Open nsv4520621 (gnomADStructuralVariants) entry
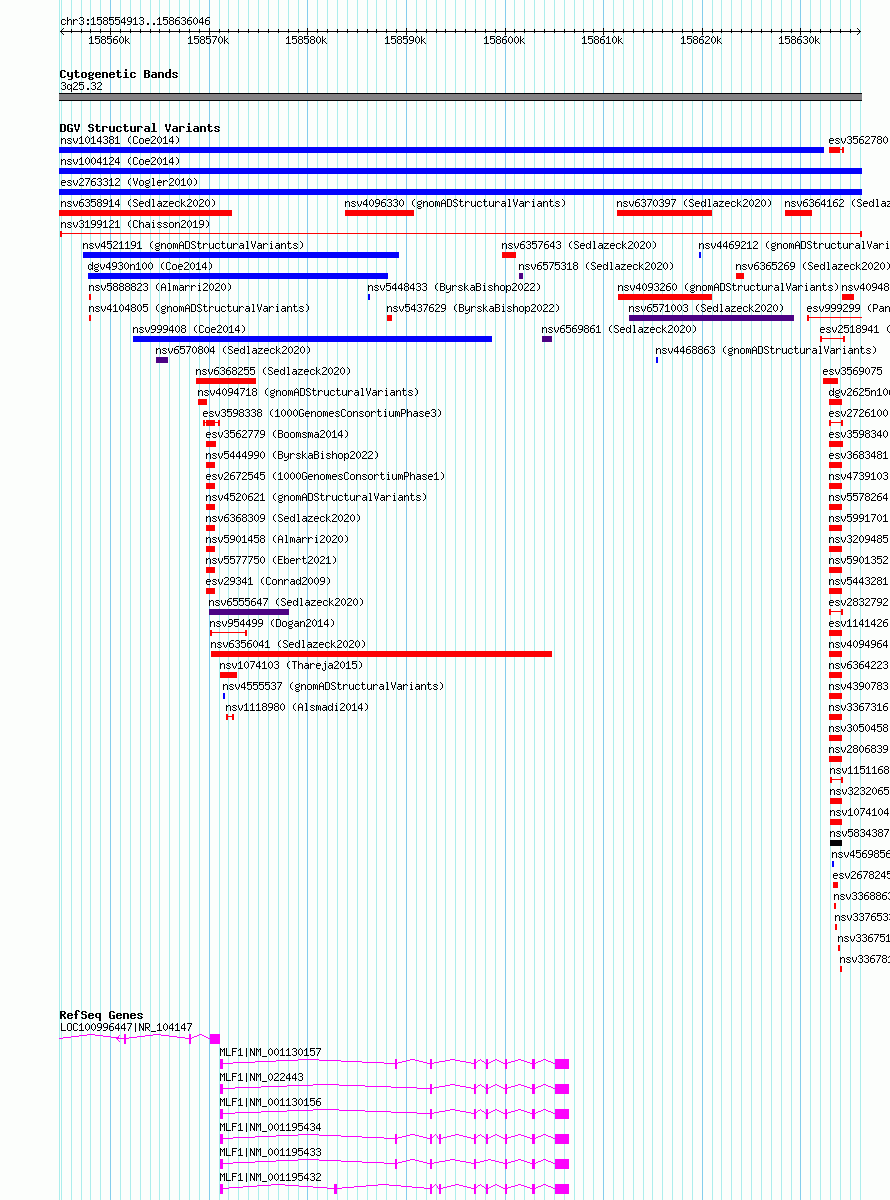The width and height of the screenshot is (890, 1200). tap(317, 497)
